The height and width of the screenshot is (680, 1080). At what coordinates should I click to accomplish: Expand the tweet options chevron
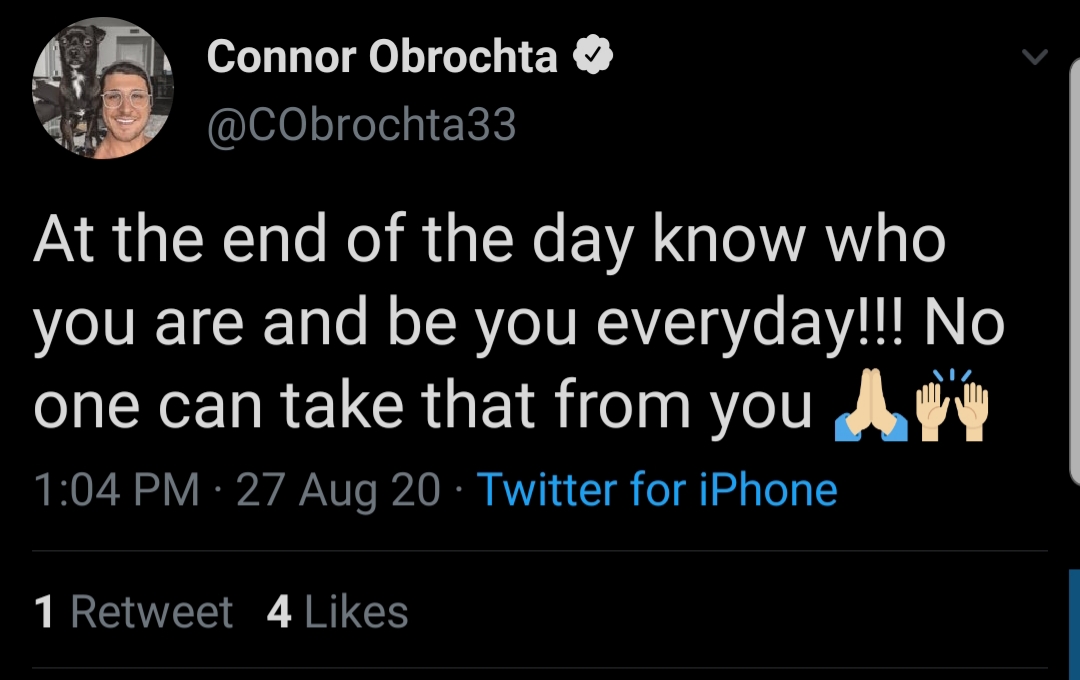(1035, 56)
